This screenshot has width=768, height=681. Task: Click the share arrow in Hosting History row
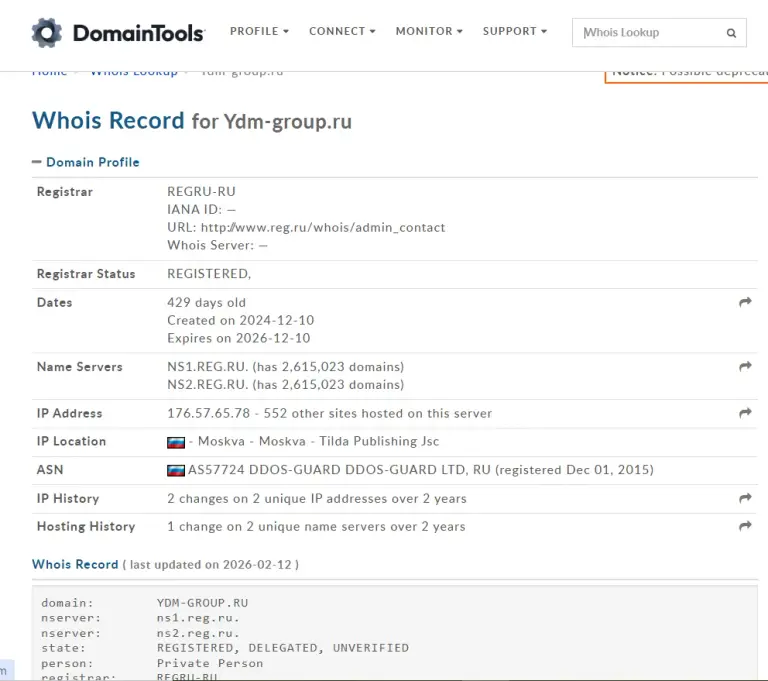(745, 526)
